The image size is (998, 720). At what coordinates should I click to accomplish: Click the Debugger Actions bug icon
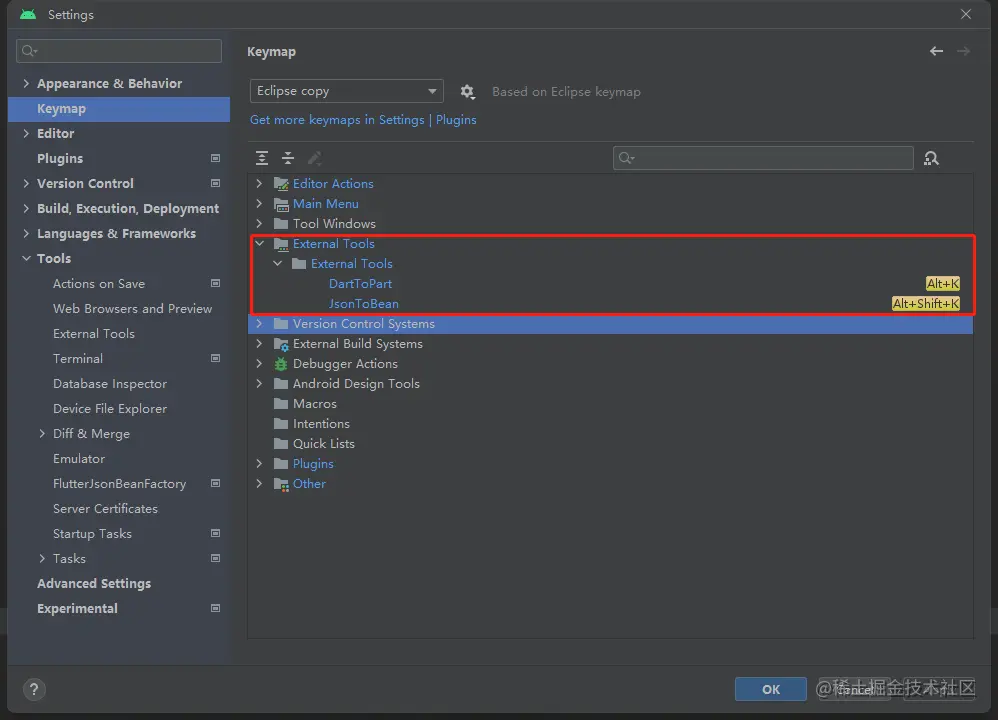click(x=281, y=364)
